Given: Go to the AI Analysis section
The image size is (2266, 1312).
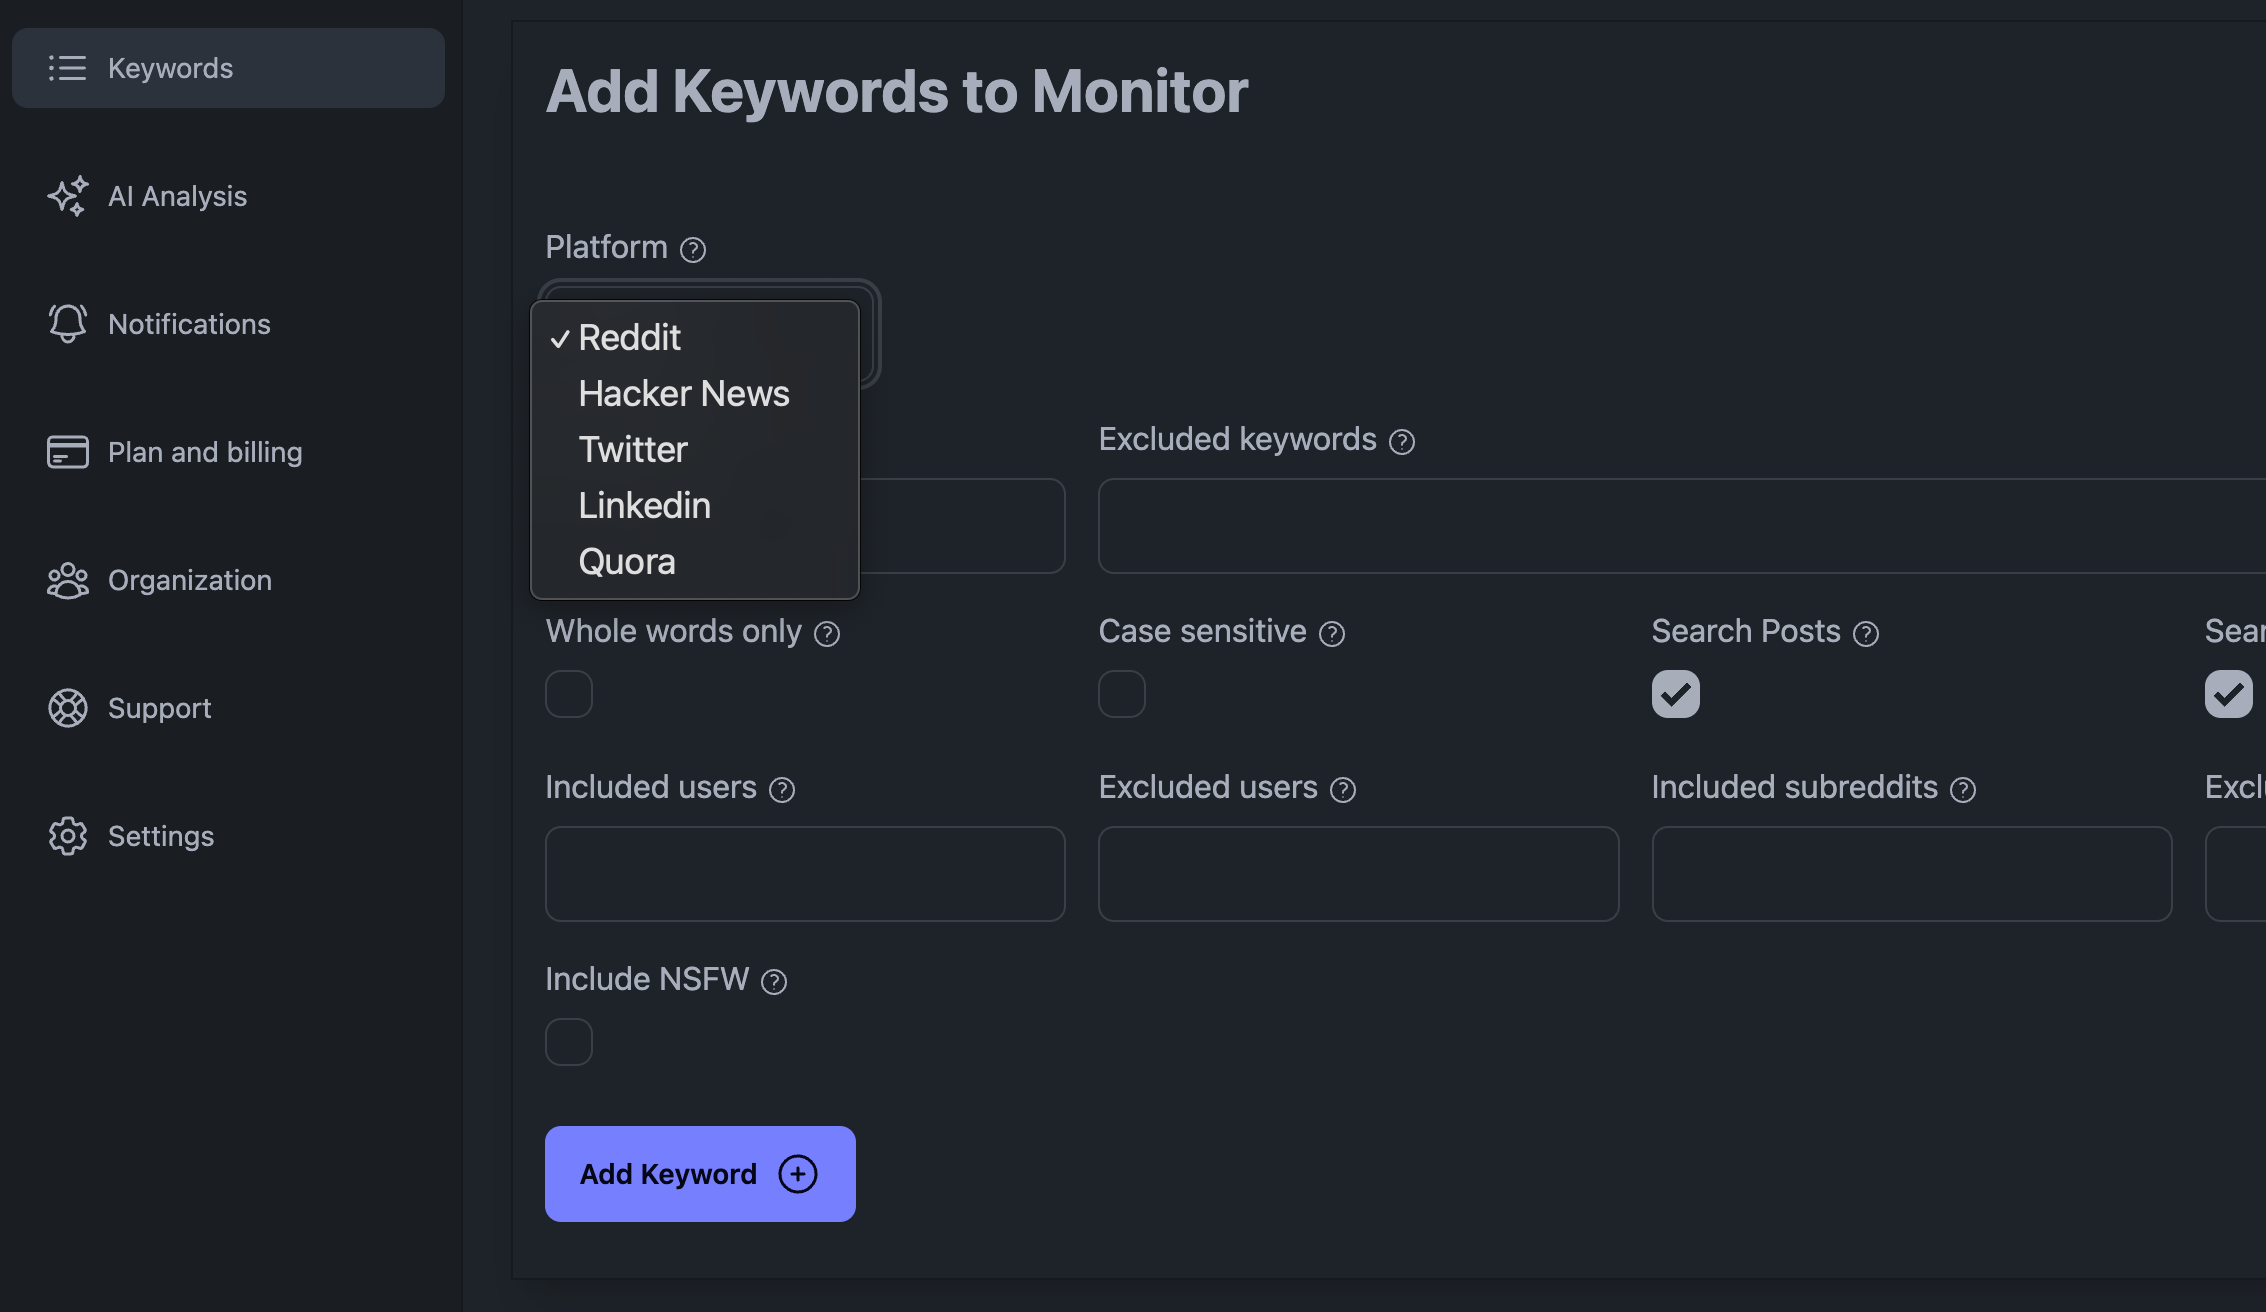Looking at the screenshot, I should (228, 196).
